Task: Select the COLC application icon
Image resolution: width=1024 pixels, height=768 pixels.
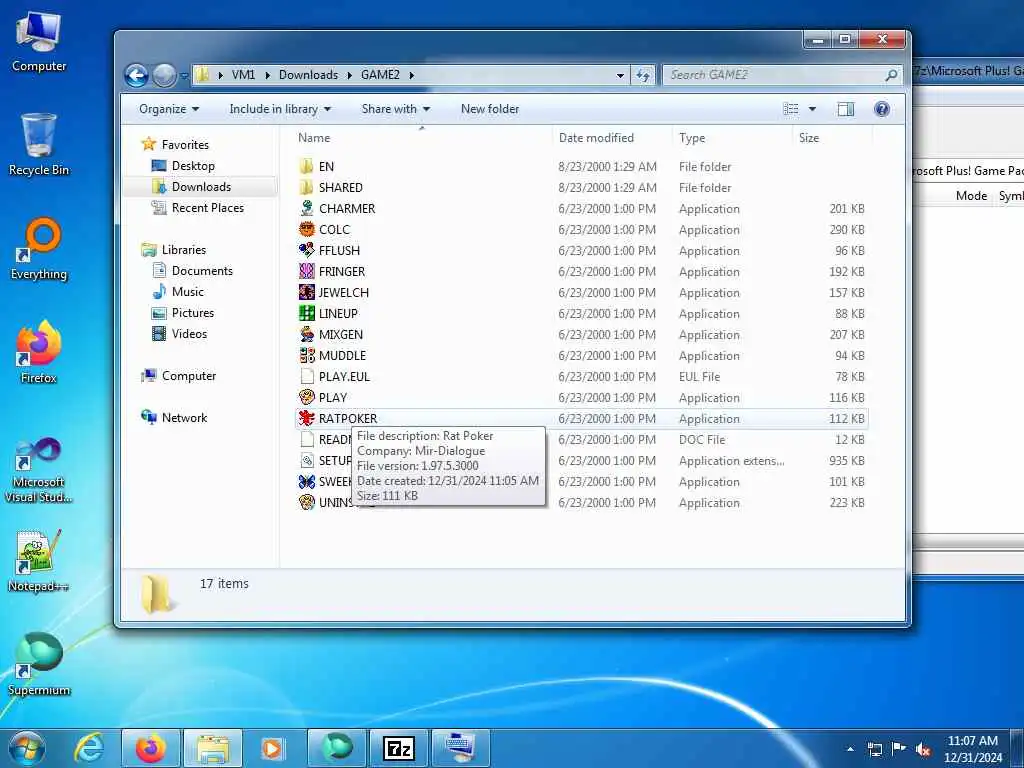Action: point(306,229)
